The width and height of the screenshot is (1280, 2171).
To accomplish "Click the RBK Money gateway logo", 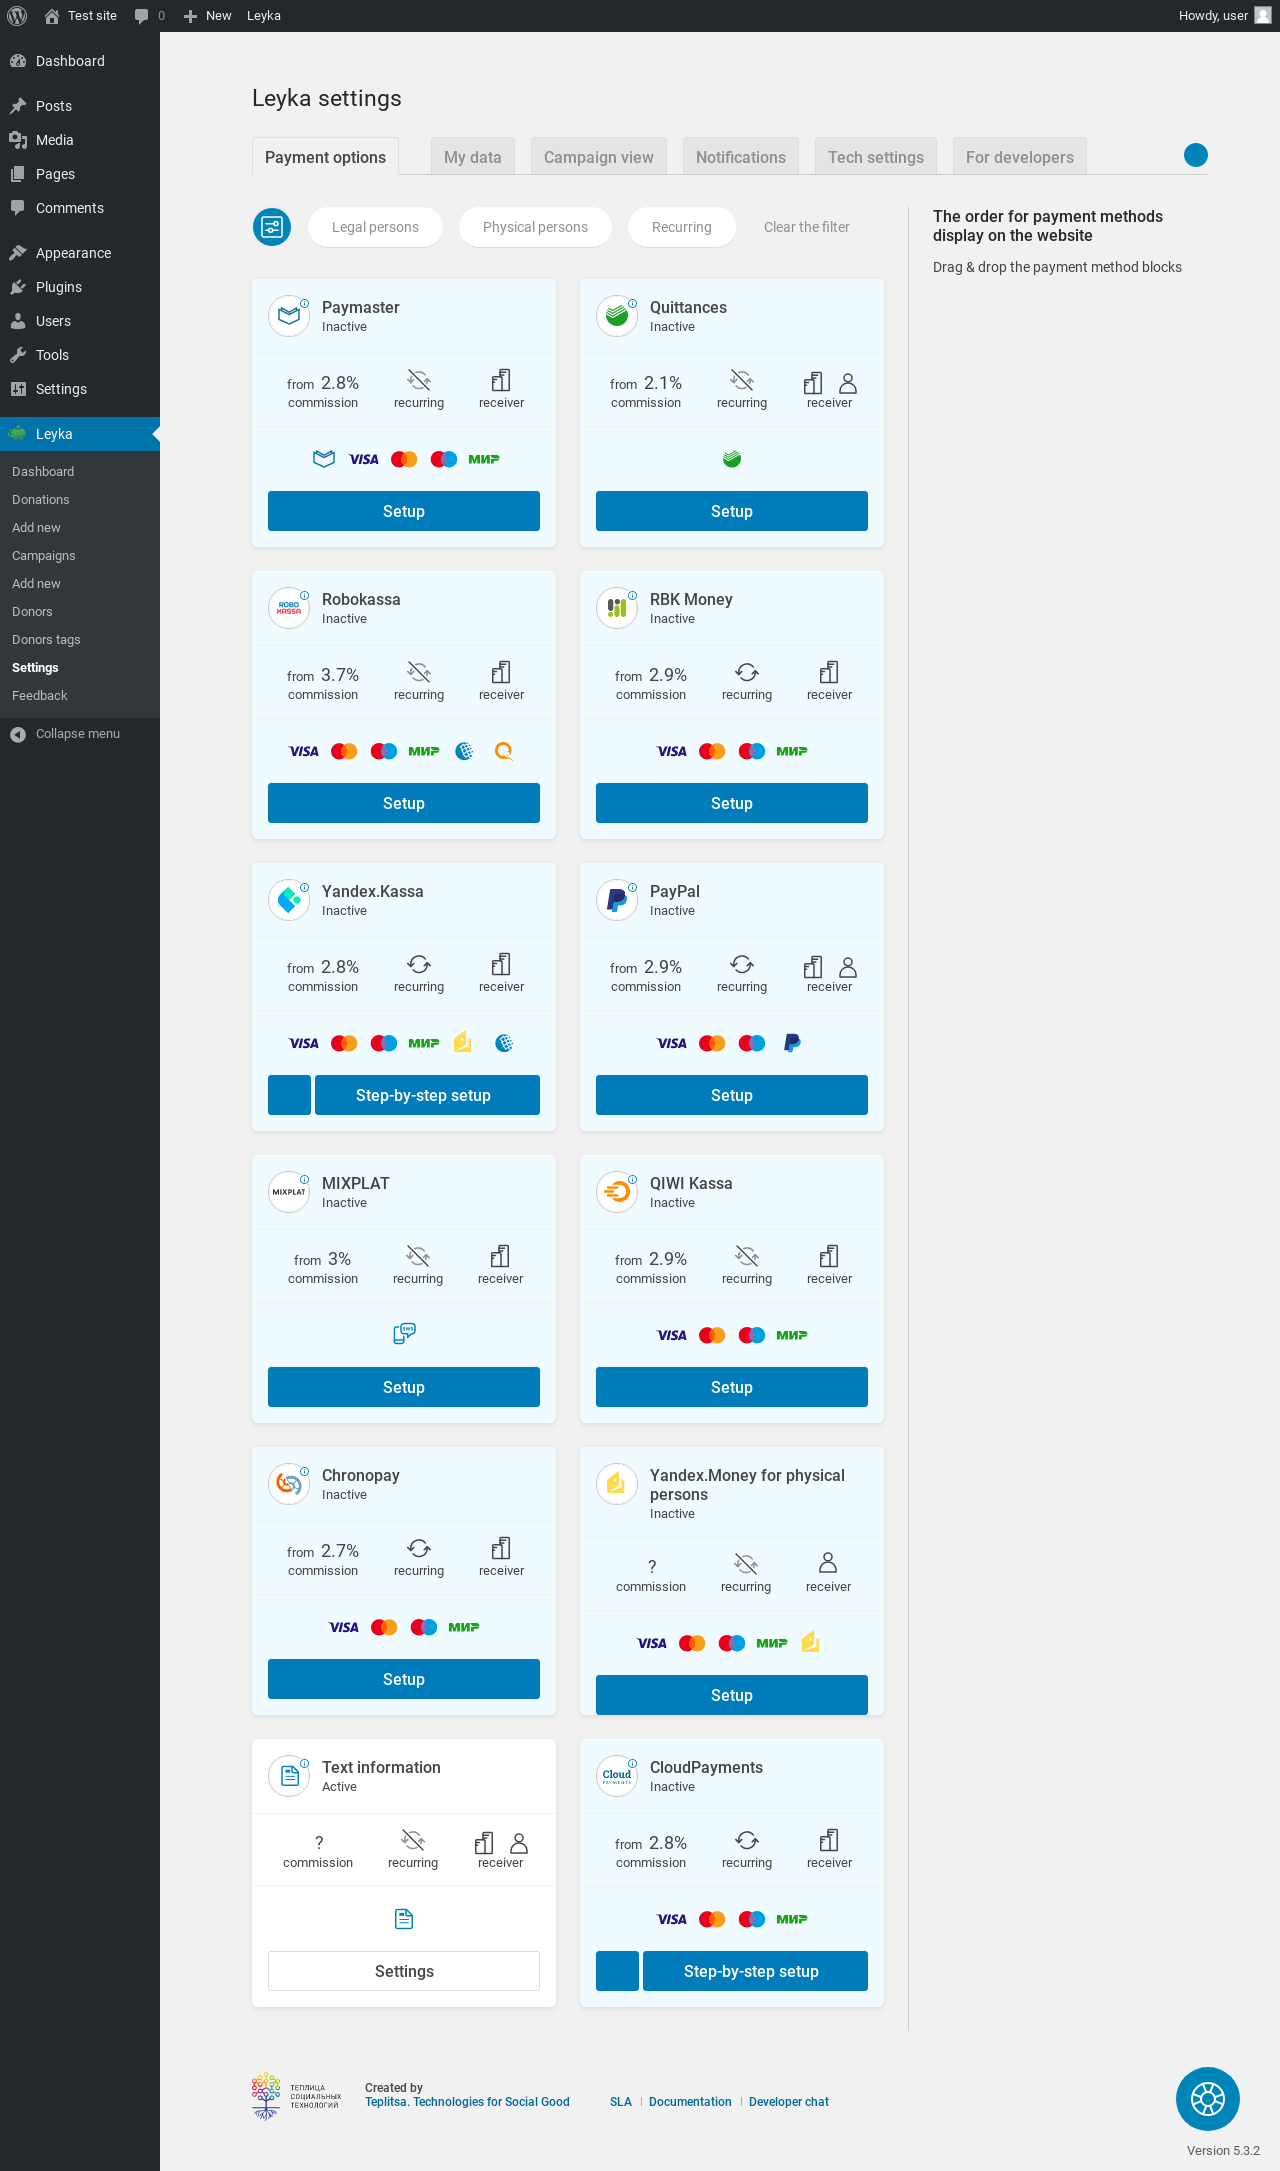I will [x=617, y=608].
